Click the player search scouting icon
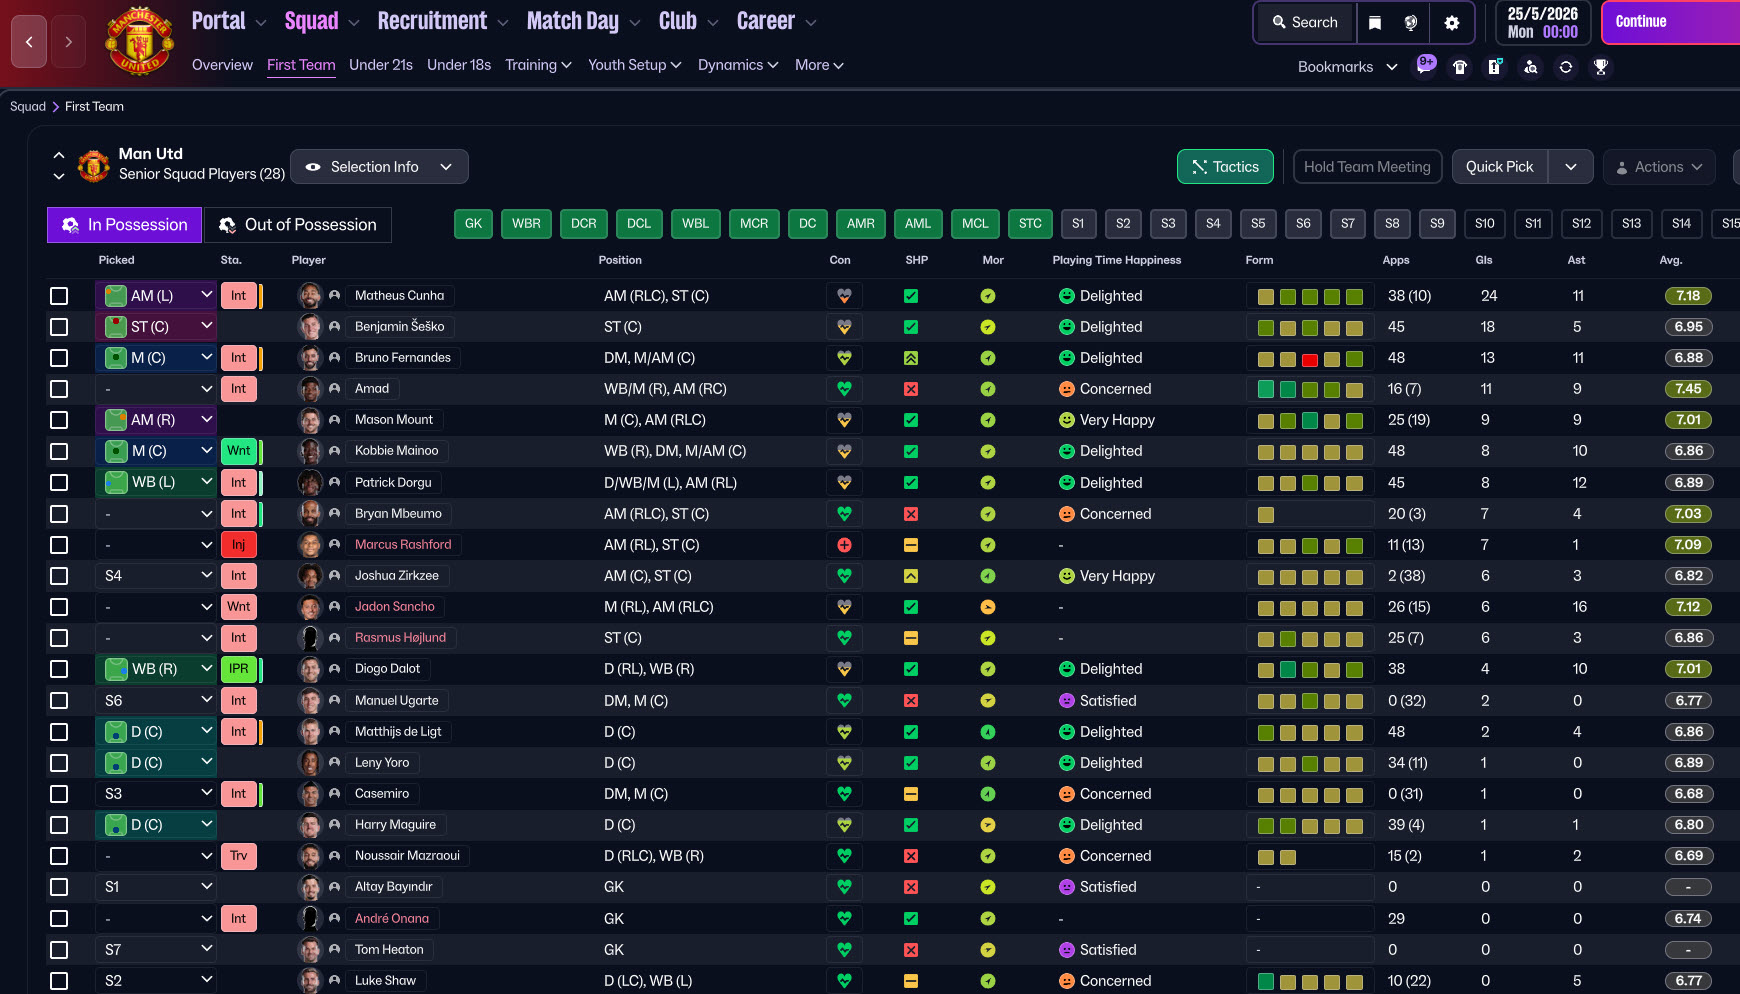The height and width of the screenshot is (994, 1740). pos(1530,67)
